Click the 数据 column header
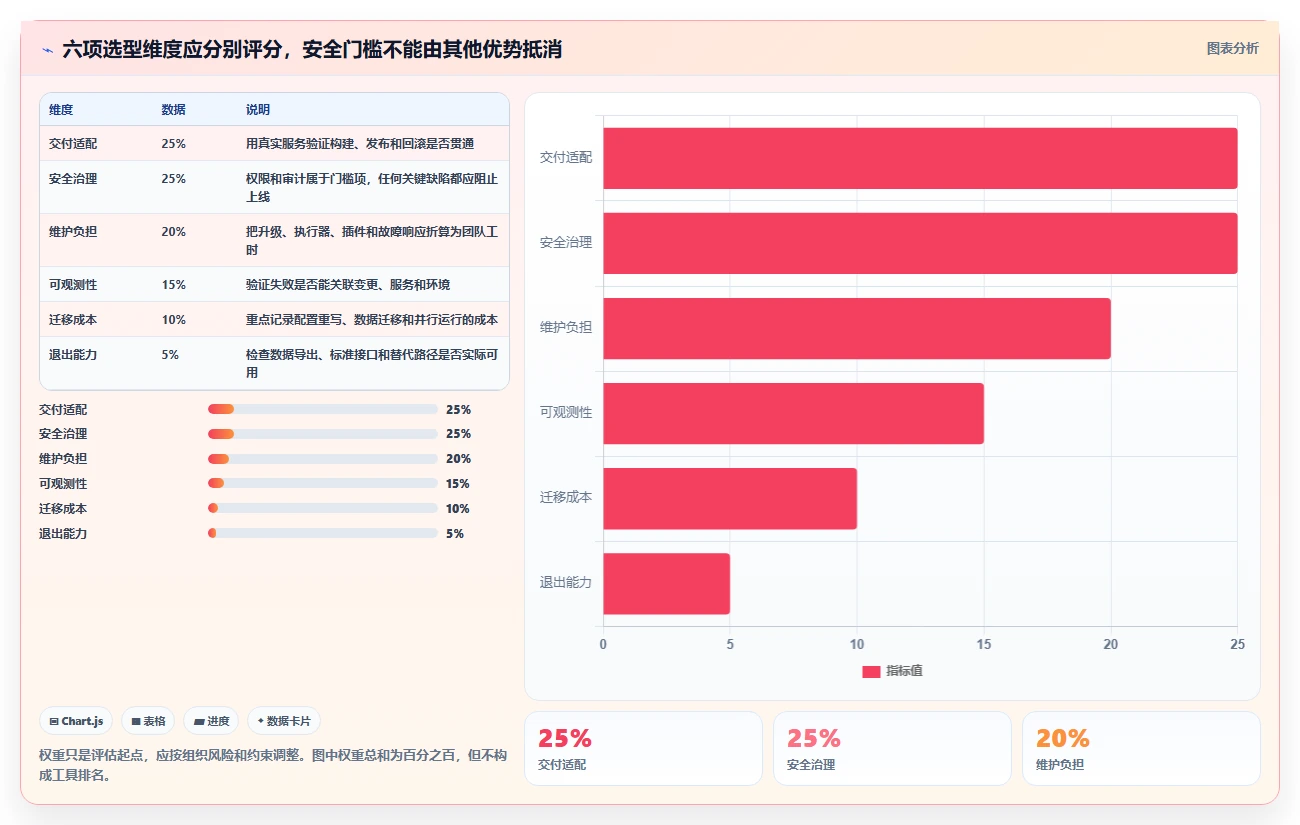 [173, 110]
